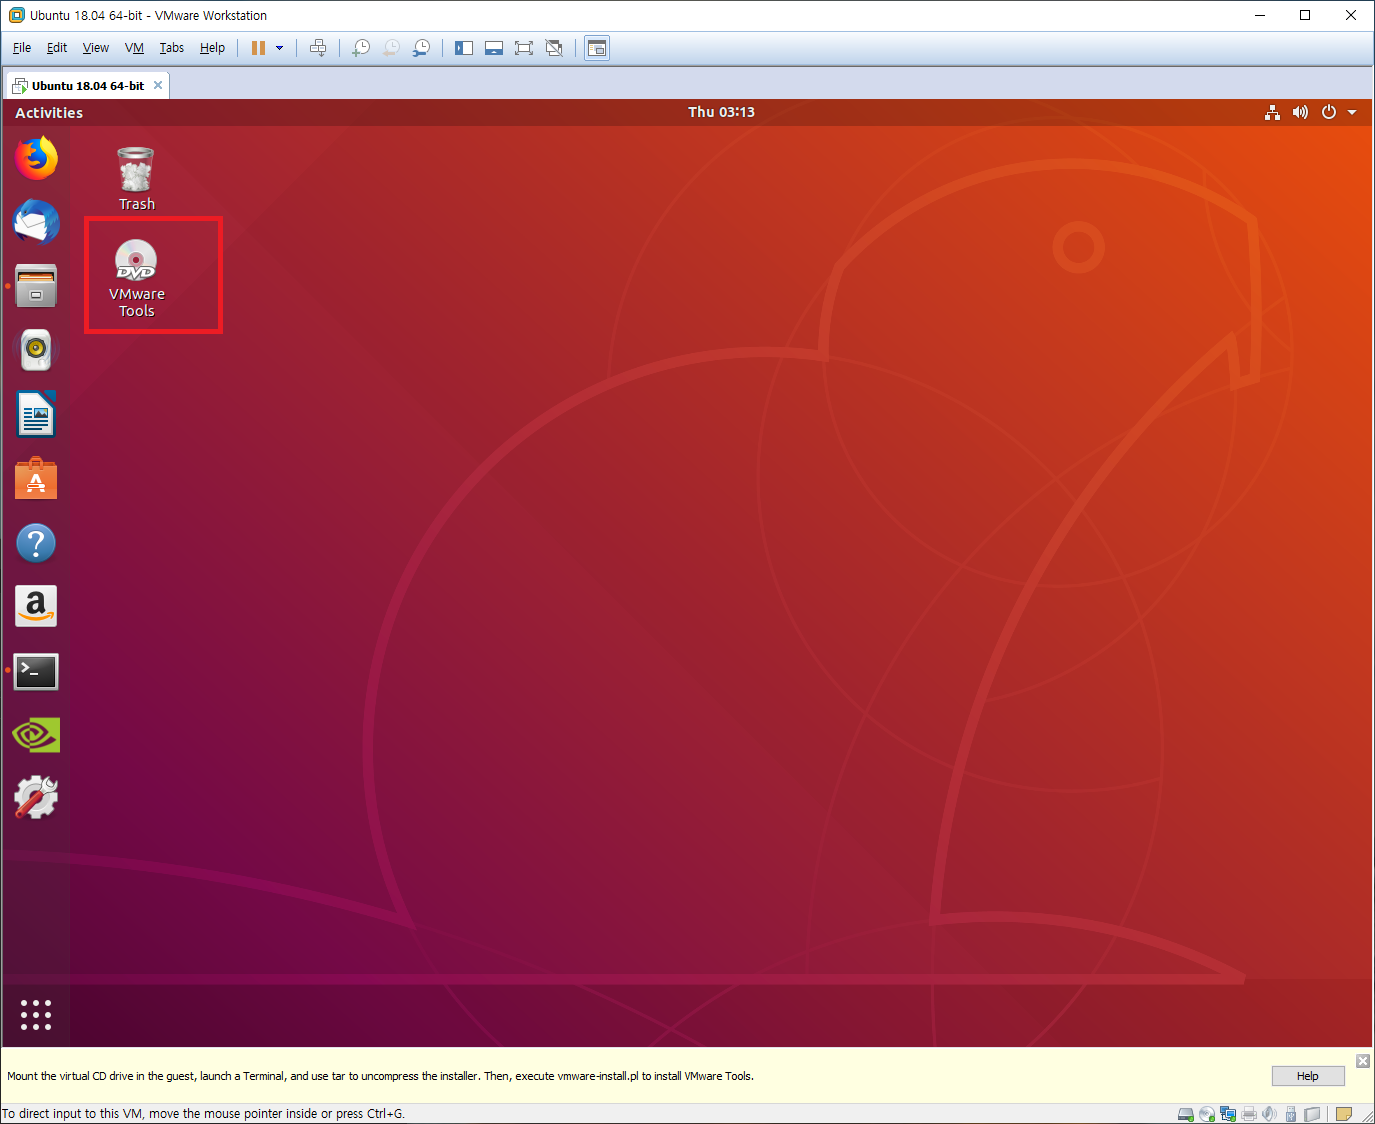Click the Pause VM toolbar button
The image size is (1375, 1124).
click(258, 48)
